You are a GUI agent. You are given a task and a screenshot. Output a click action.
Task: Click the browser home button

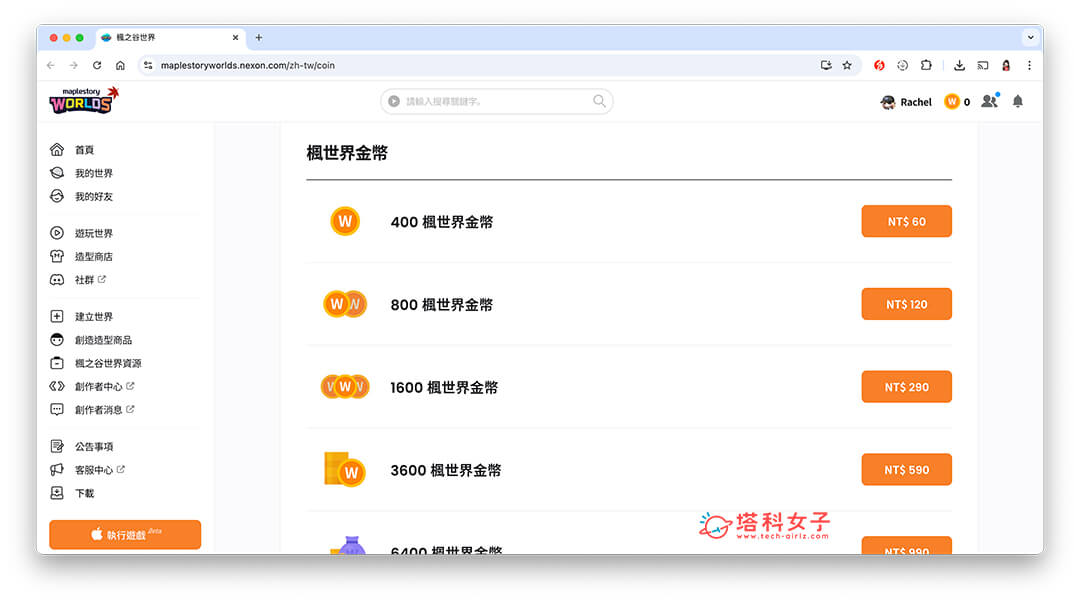tap(121, 65)
